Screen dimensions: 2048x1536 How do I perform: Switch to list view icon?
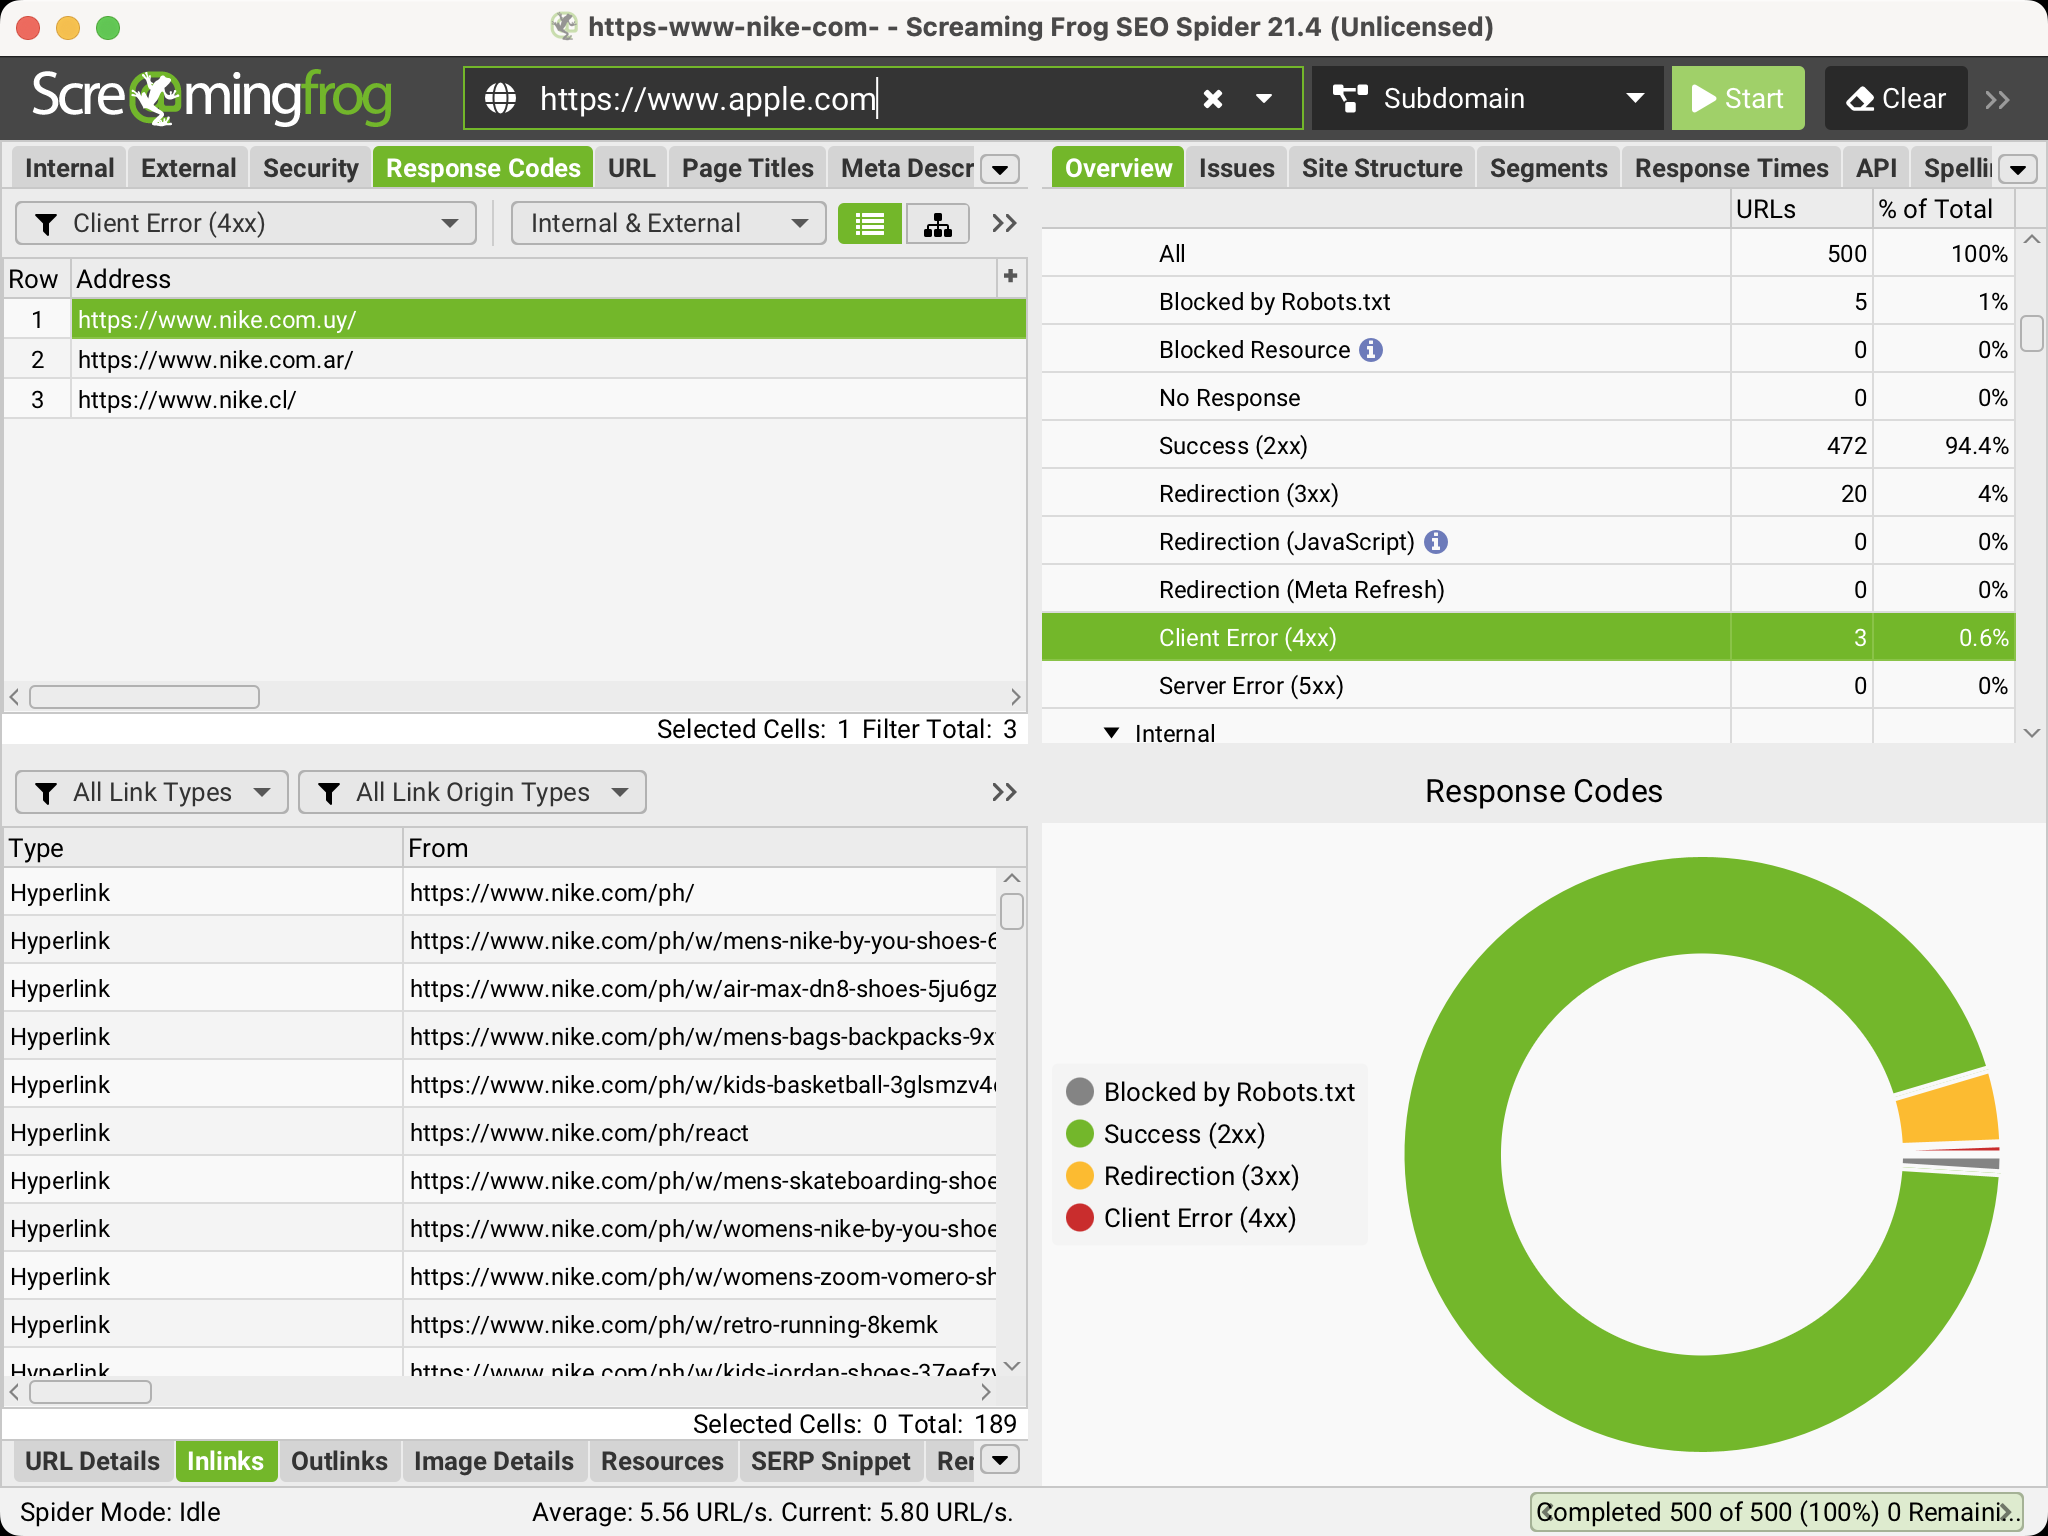[x=869, y=224]
